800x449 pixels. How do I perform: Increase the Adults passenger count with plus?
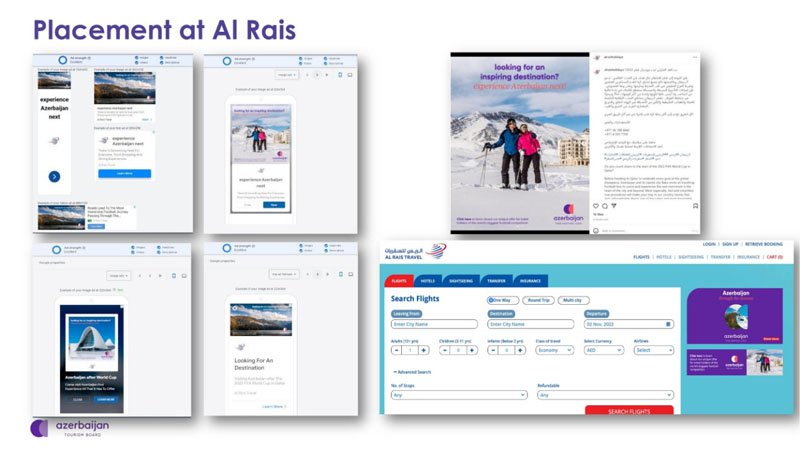(x=424, y=350)
